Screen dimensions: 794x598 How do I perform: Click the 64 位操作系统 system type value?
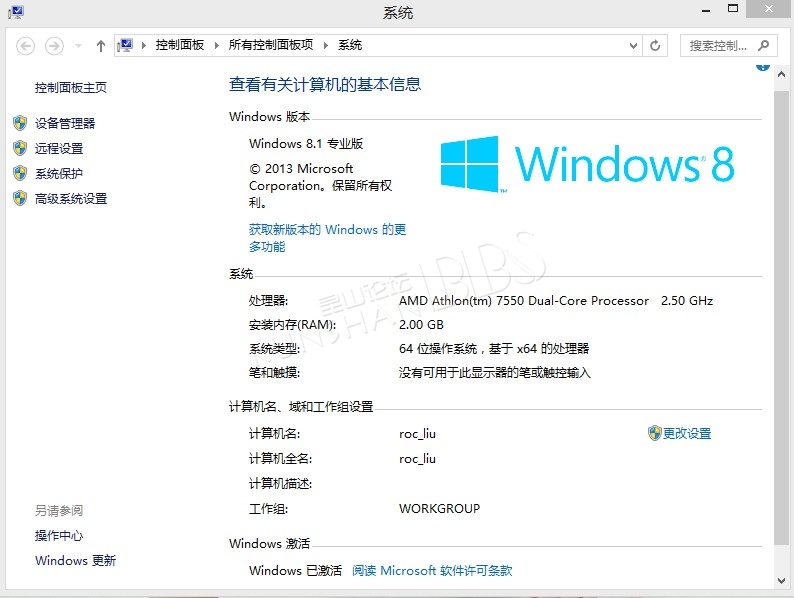coord(494,348)
